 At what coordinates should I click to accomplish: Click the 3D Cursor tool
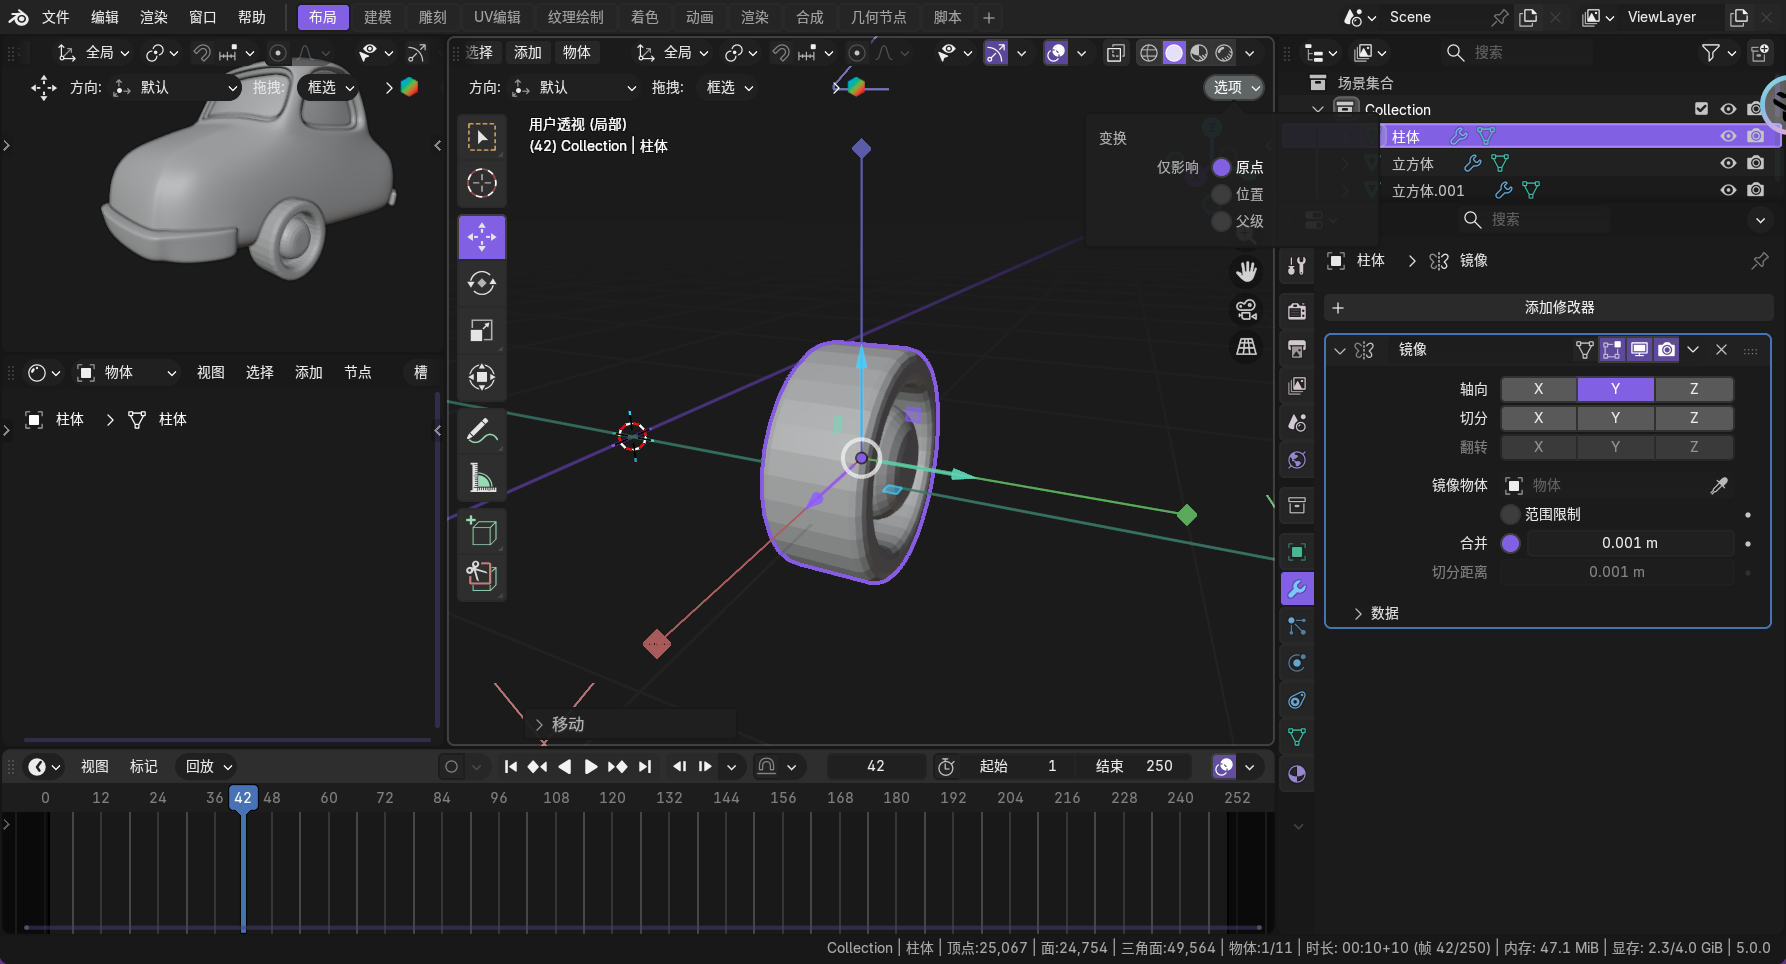[x=482, y=184]
